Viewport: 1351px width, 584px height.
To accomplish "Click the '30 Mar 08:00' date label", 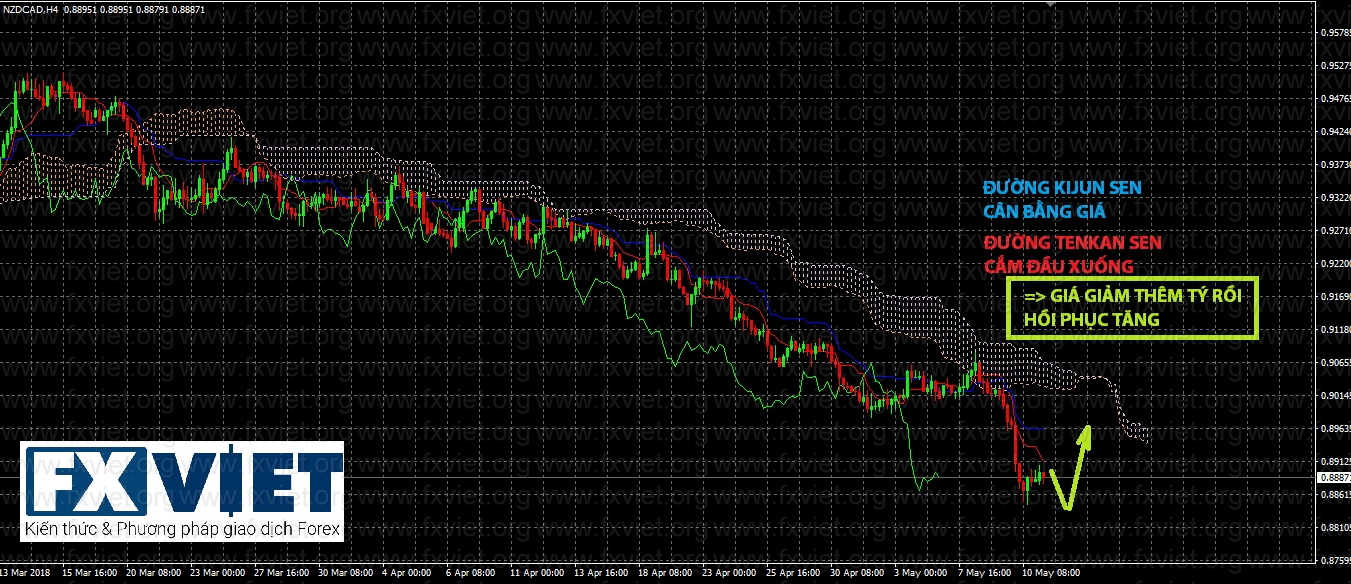I will click(345, 574).
